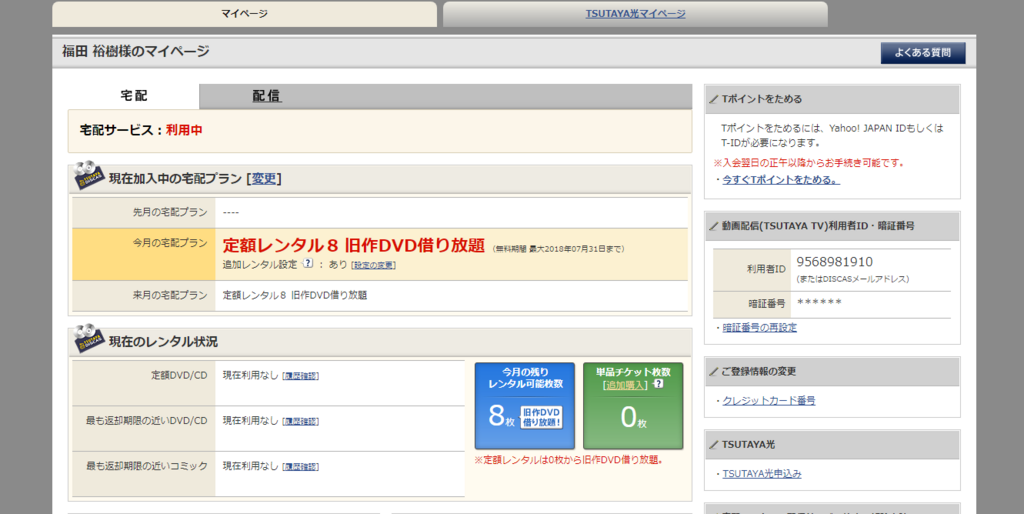Click the blue 今月の残りレンタル可能枚数 box
Screen dimensions: 1024x514
pos(525,406)
